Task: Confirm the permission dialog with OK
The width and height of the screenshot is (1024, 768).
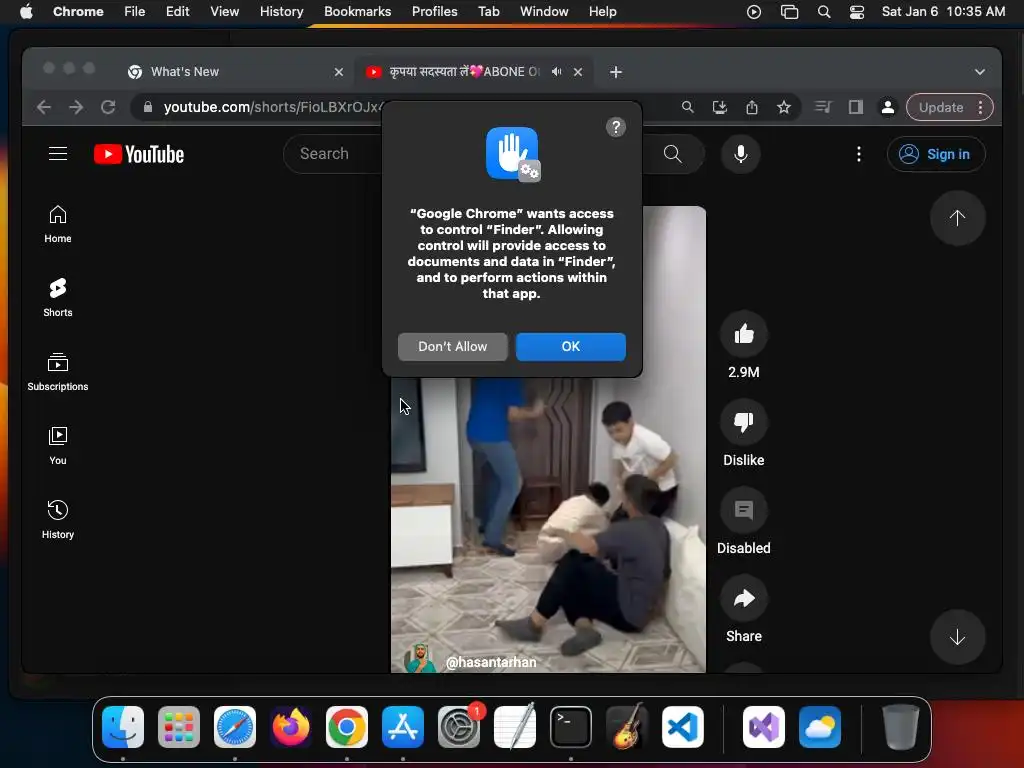Action: [x=571, y=347]
